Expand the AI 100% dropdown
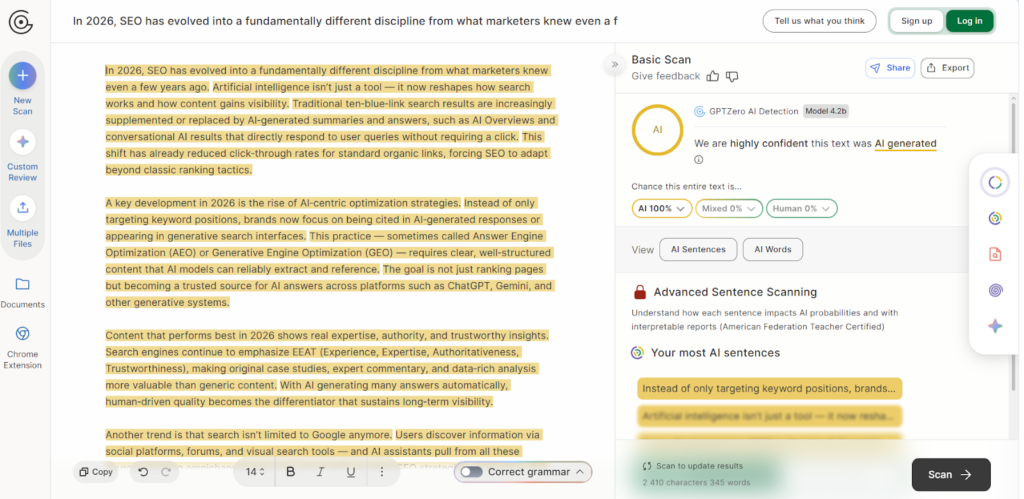Image resolution: width=1024 pixels, height=499 pixels. coord(662,208)
